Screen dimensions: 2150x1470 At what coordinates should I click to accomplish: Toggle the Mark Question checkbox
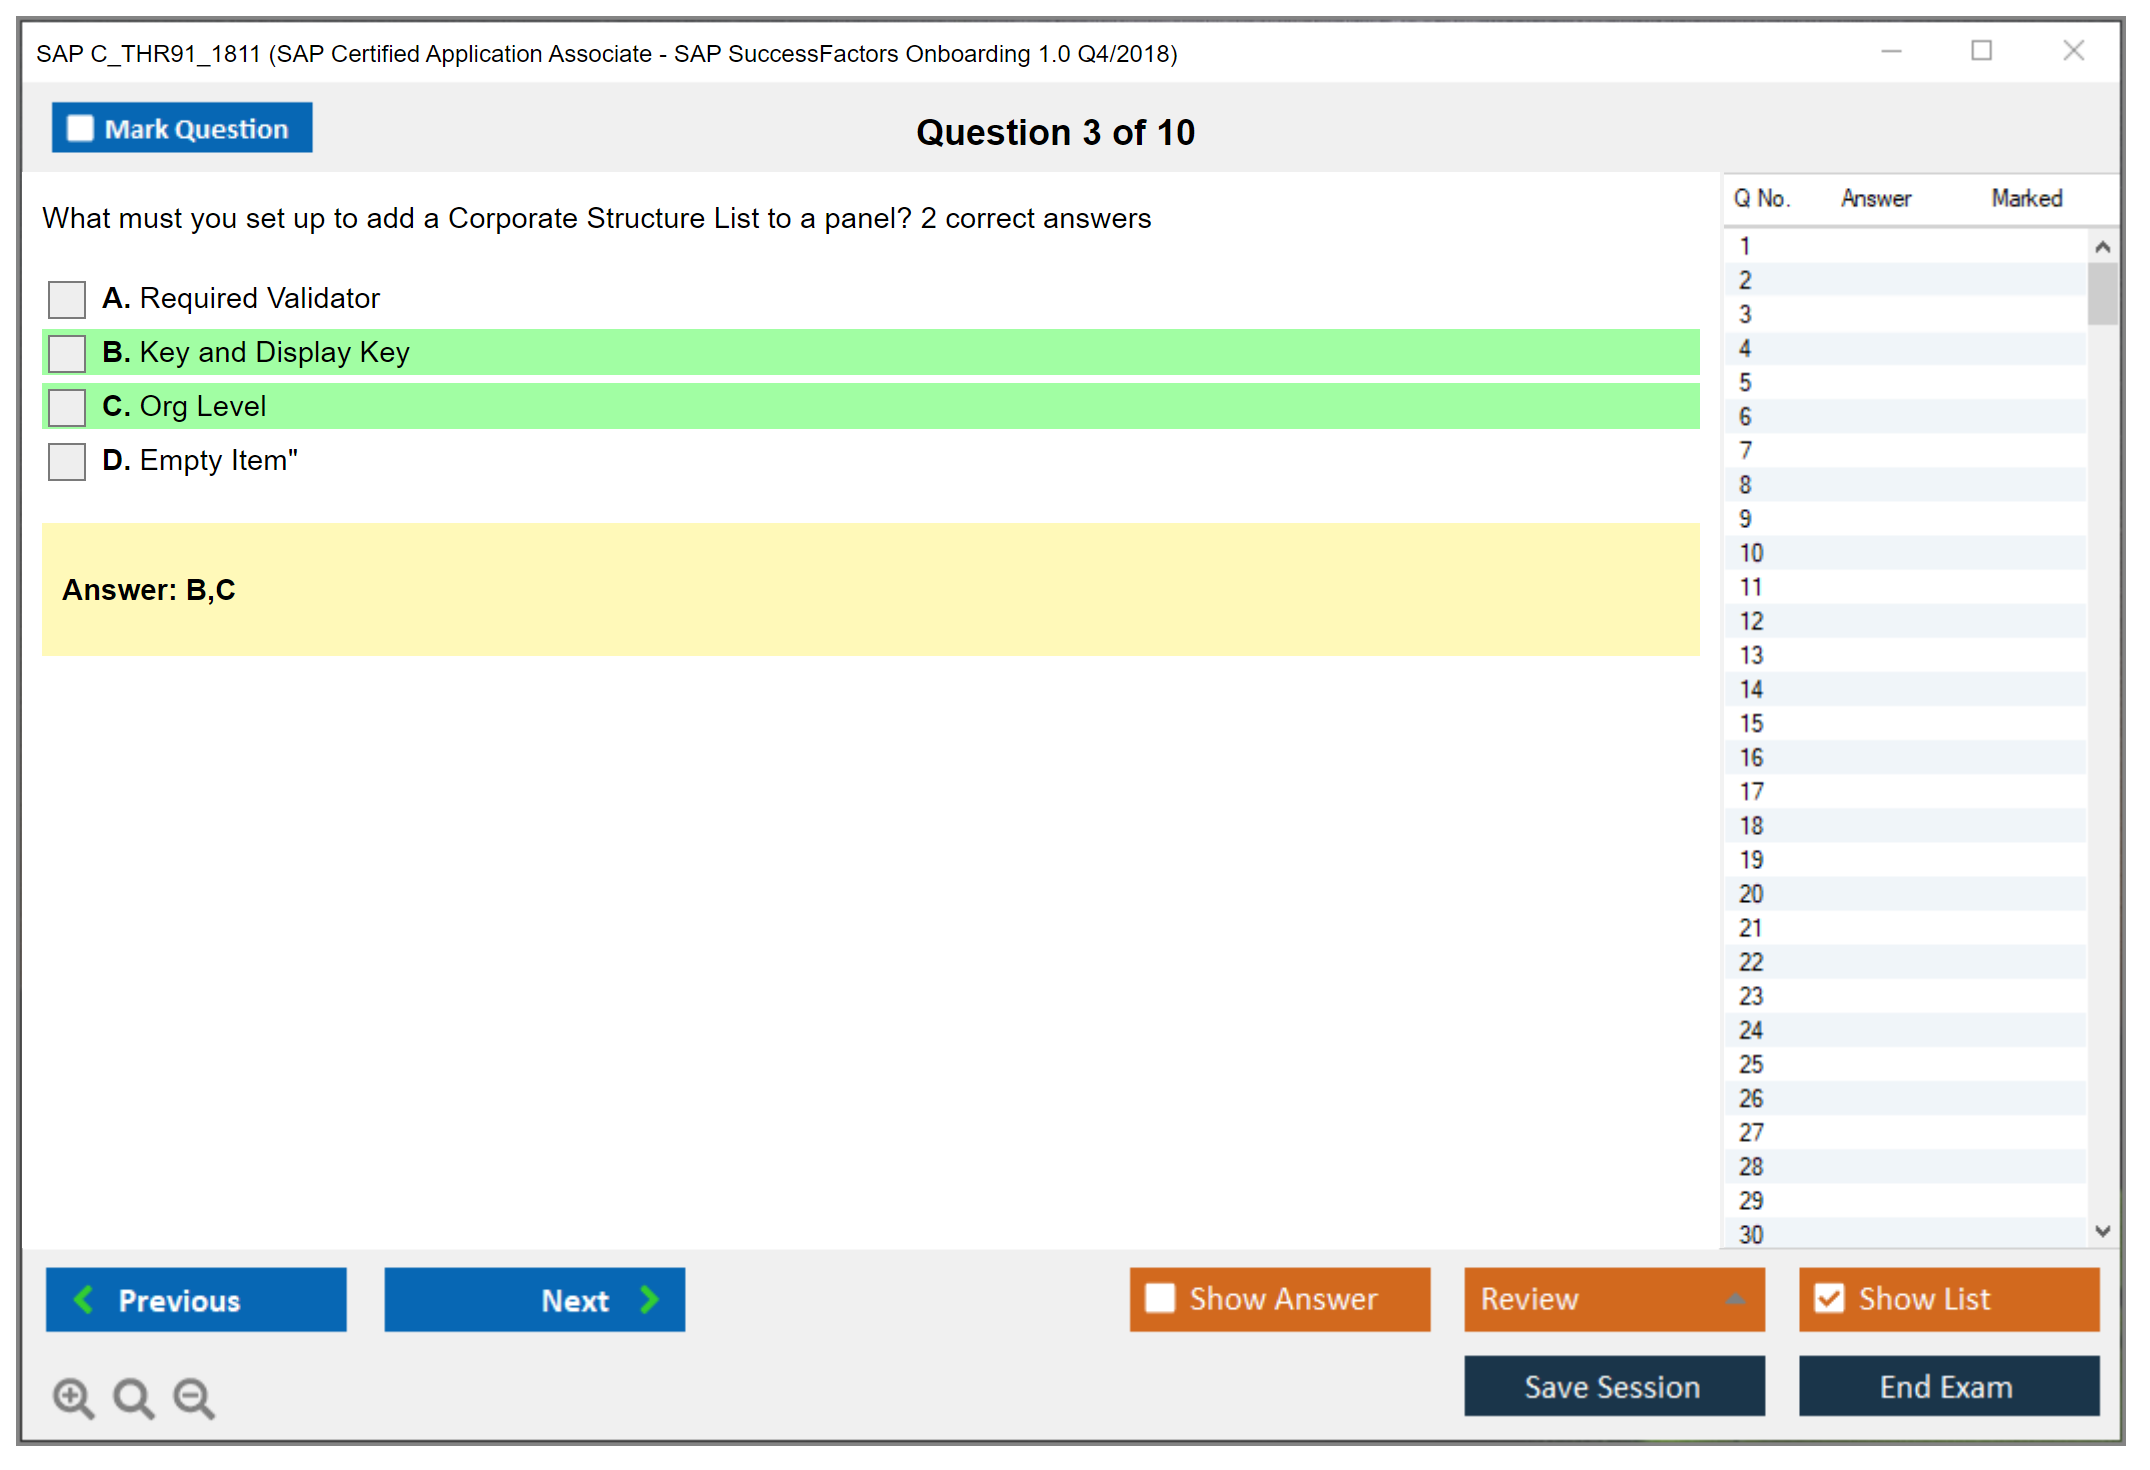(80, 128)
